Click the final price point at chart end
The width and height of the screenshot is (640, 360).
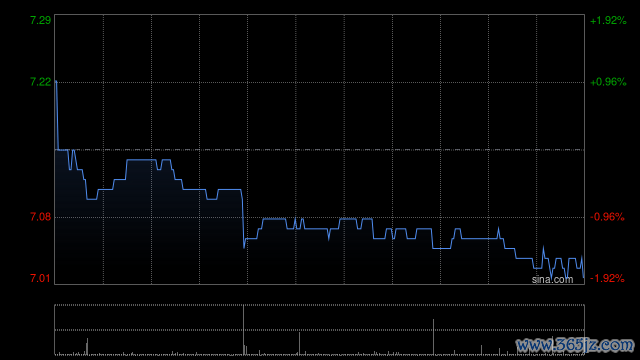[584, 277]
